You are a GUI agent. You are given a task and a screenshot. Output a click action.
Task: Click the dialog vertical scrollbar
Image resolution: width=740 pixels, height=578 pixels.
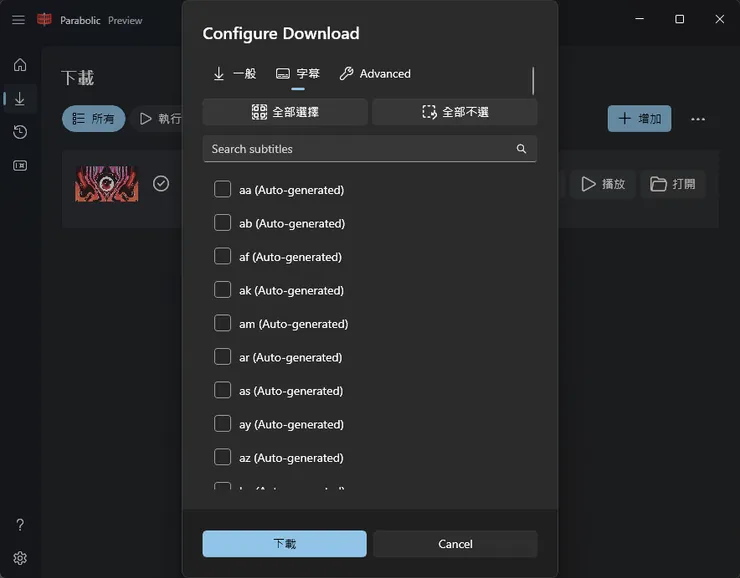533,80
